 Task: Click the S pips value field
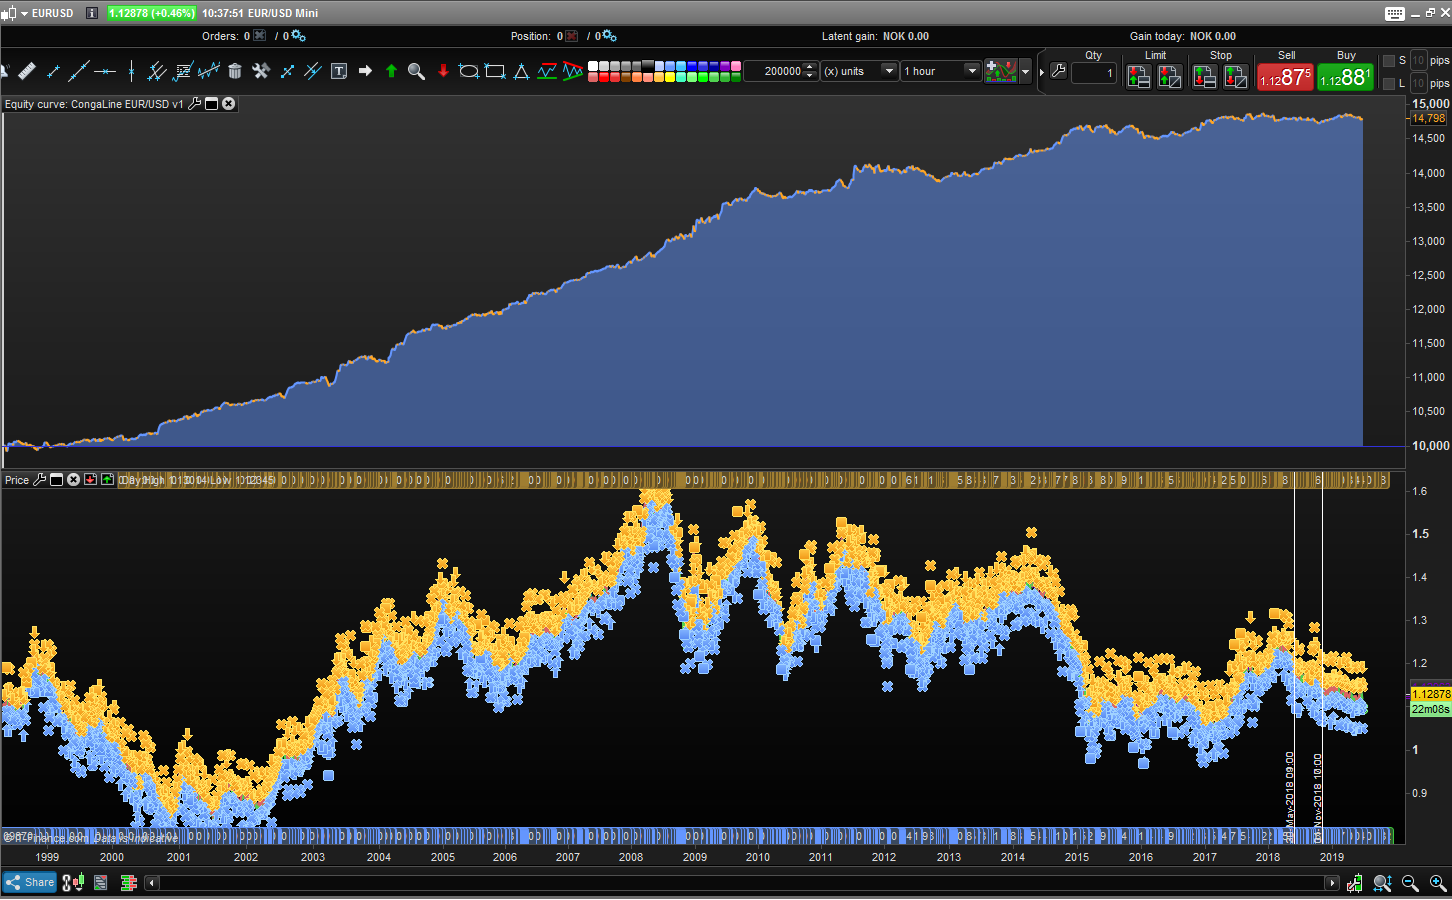pyautogui.click(x=1418, y=61)
